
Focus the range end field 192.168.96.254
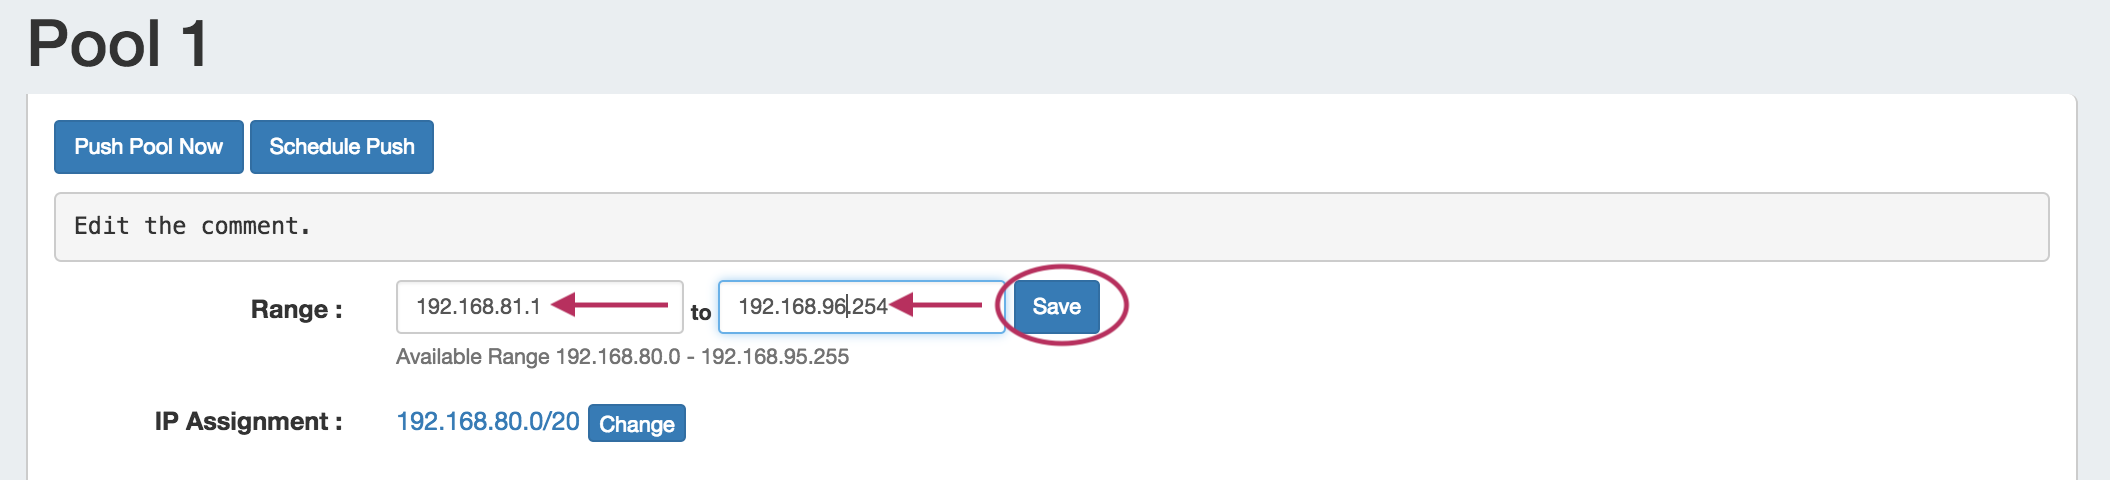(x=812, y=307)
